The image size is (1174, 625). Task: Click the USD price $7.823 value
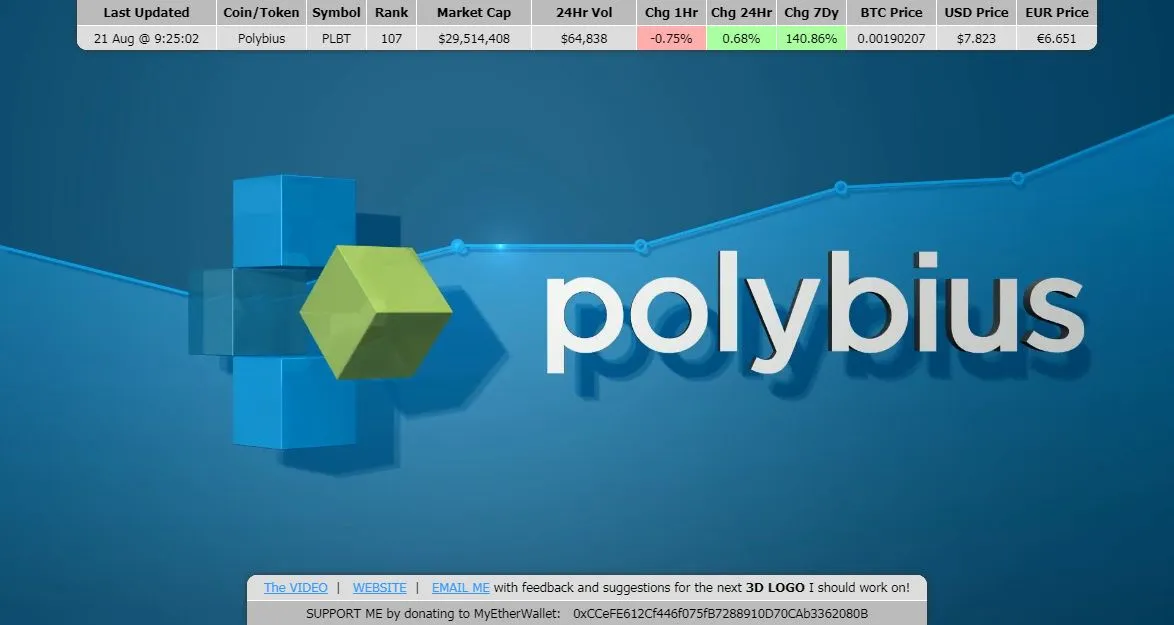[x=976, y=38]
